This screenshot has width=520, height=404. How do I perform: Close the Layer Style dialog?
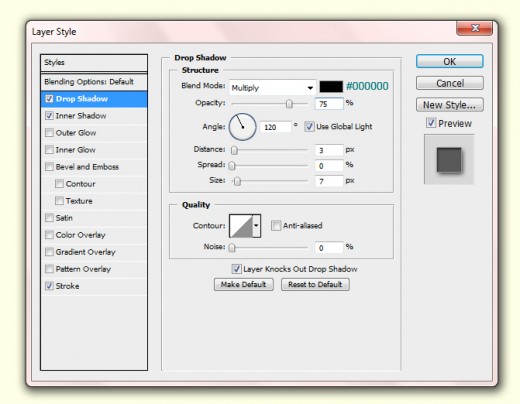point(475,28)
